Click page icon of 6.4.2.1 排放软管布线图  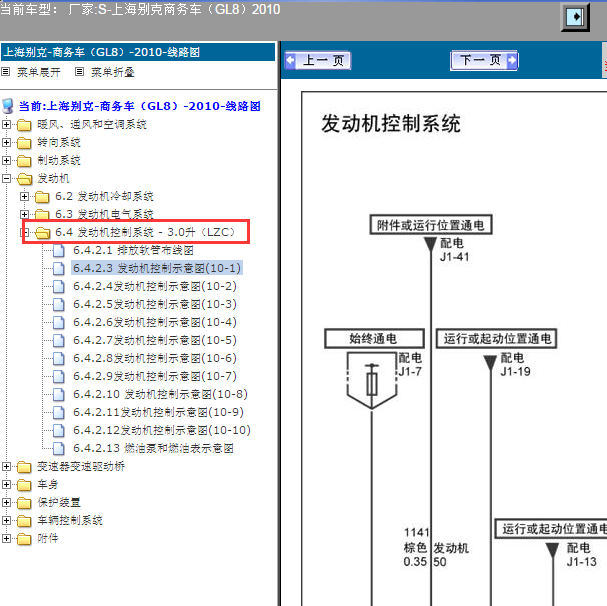tap(58, 251)
